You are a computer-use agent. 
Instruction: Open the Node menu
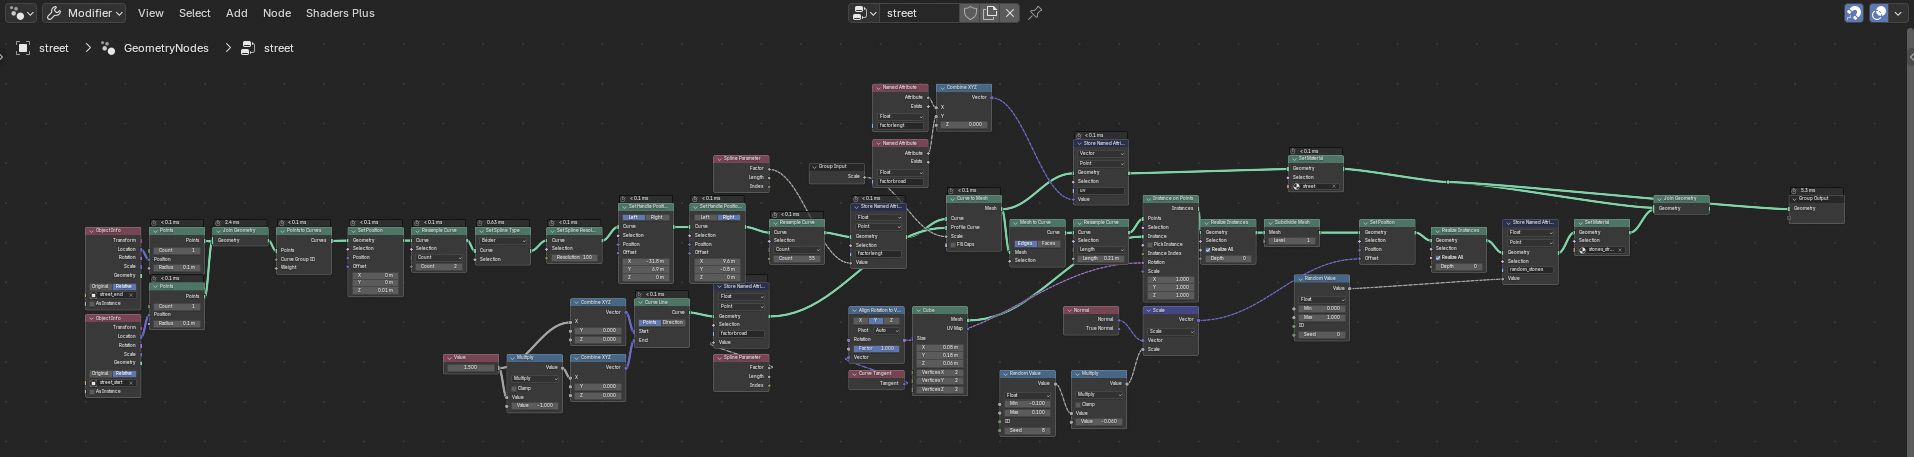(277, 13)
